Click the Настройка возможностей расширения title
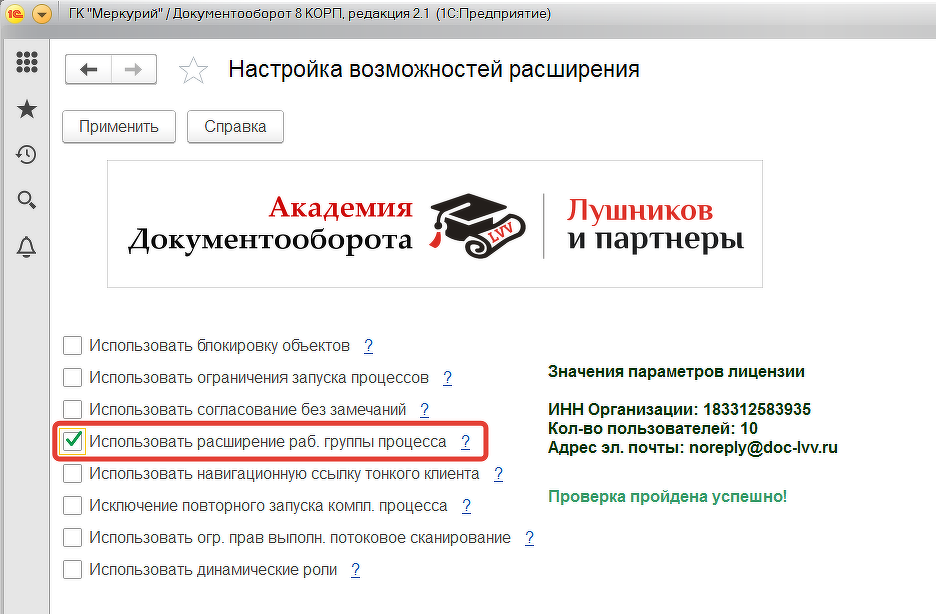Viewport: 936px width, 614px height. [x=434, y=70]
